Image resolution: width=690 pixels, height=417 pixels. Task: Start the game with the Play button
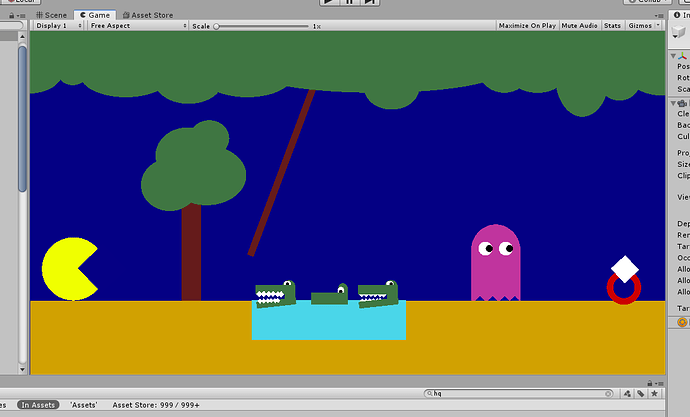[x=328, y=2]
